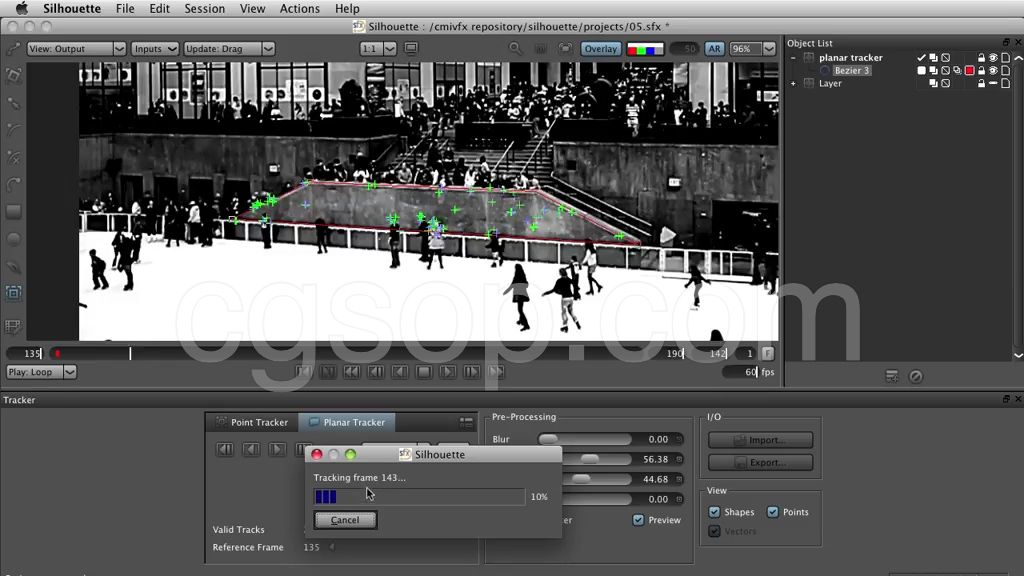Viewport: 1024px width, 576px height.
Task: Open the View: Output dropdown
Action: pyautogui.click(x=76, y=49)
